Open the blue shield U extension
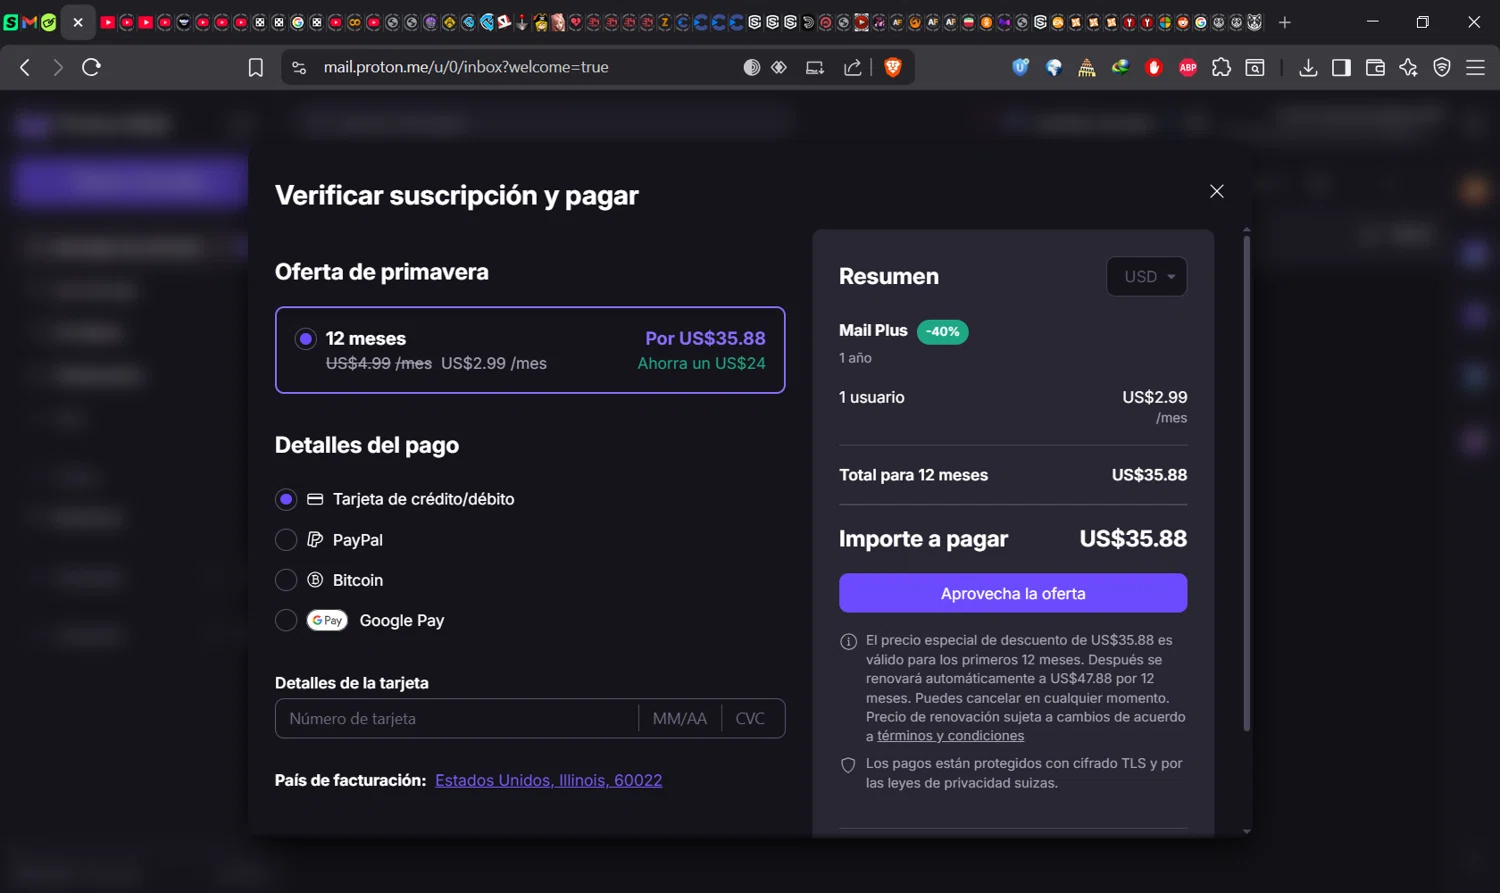This screenshot has height=893, width=1500. tap(1020, 67)
